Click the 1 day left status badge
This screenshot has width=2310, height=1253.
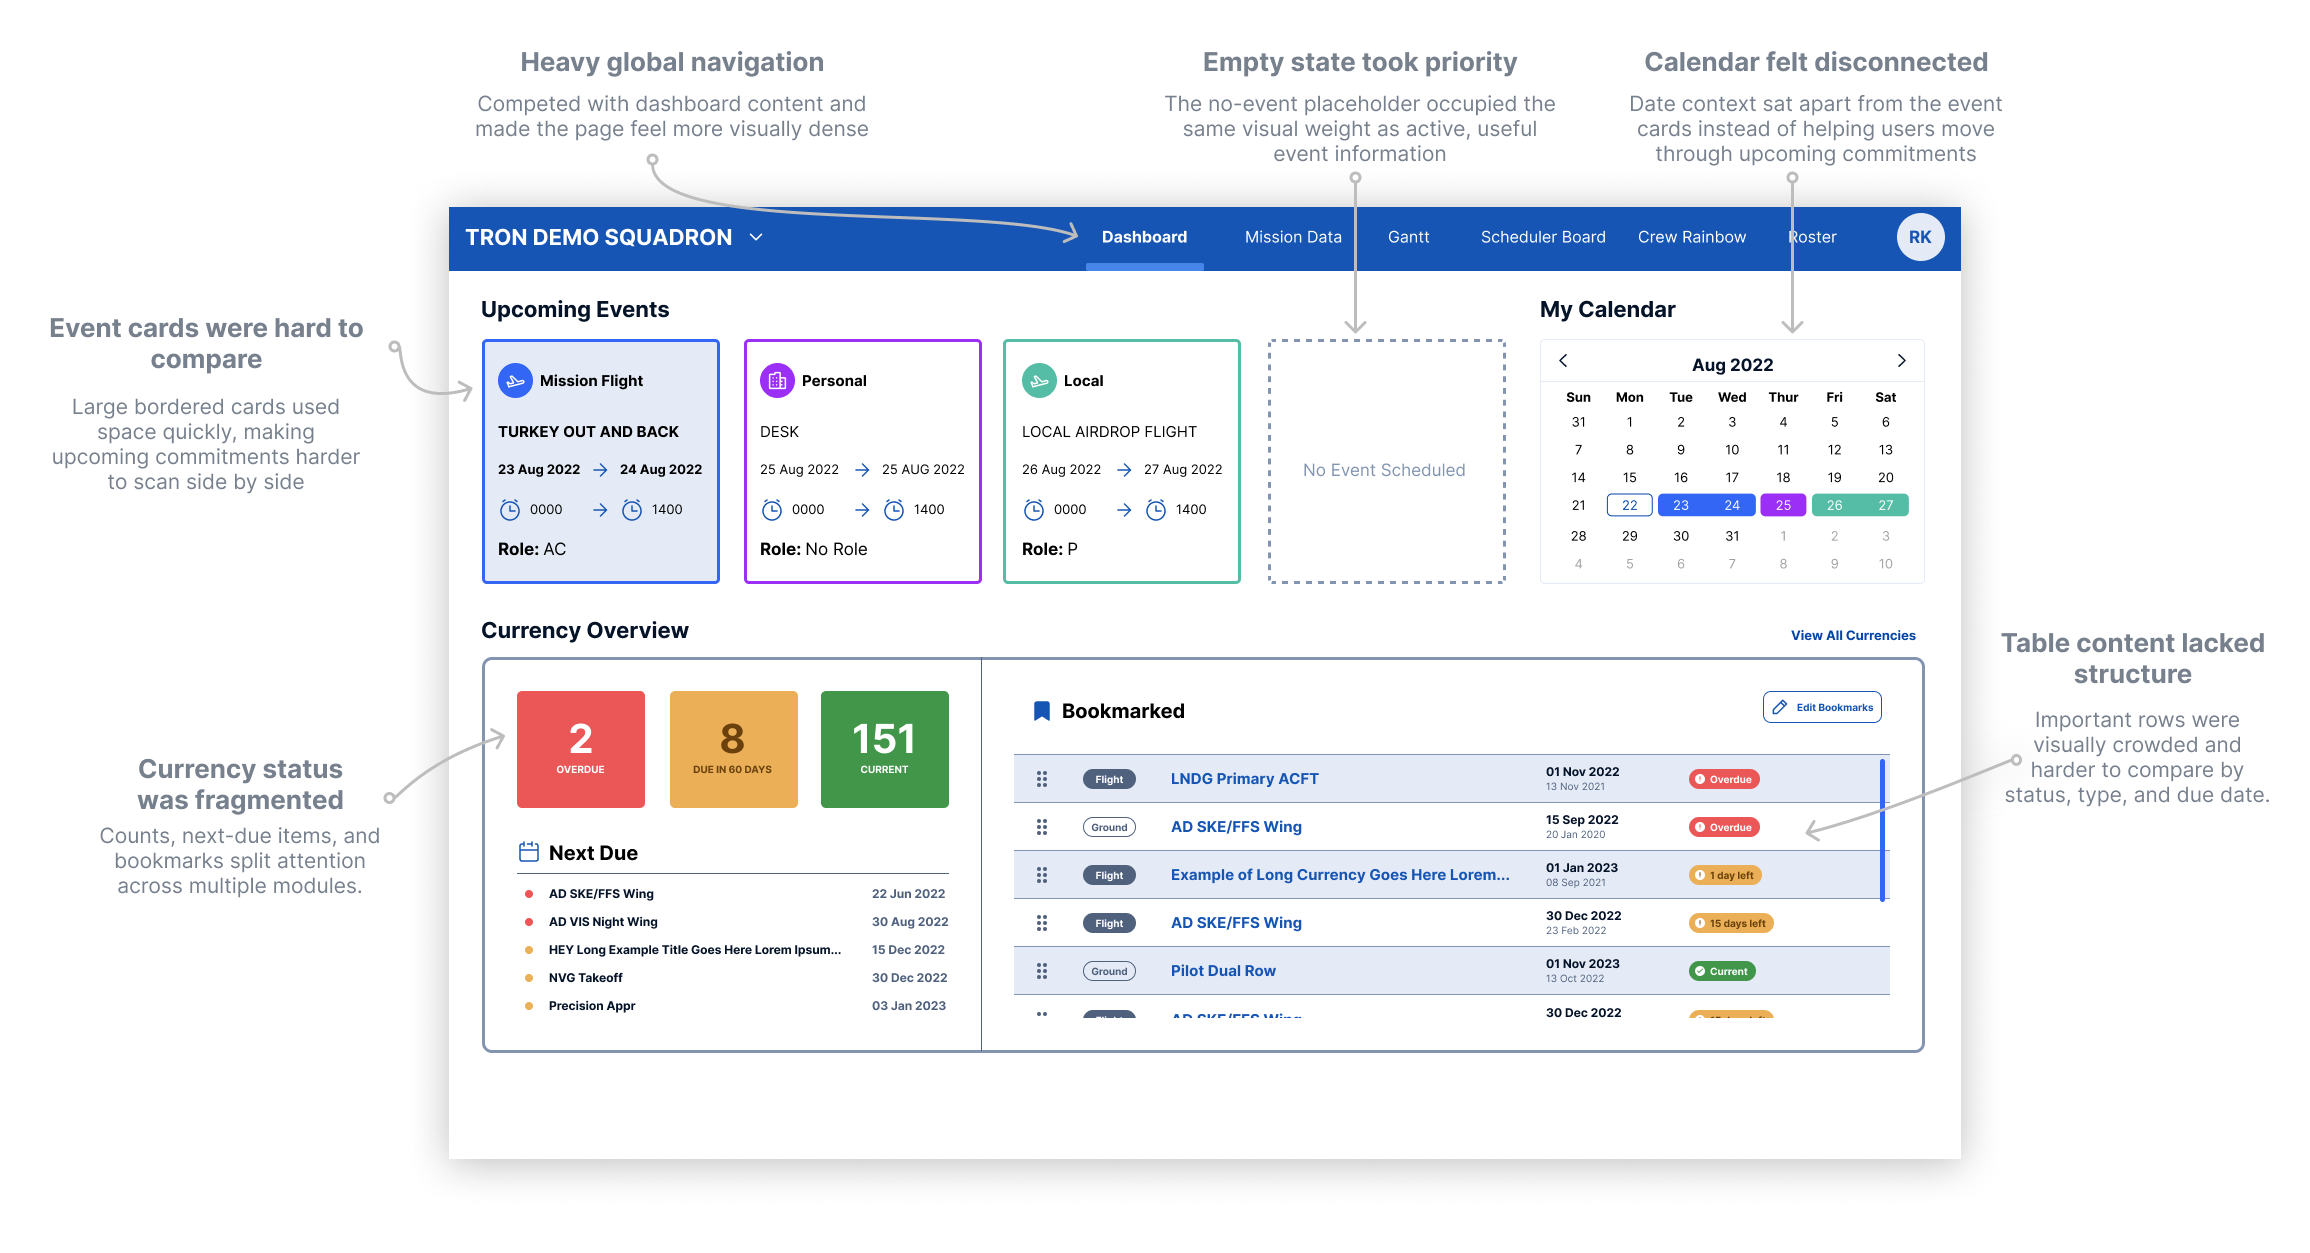1725,875
